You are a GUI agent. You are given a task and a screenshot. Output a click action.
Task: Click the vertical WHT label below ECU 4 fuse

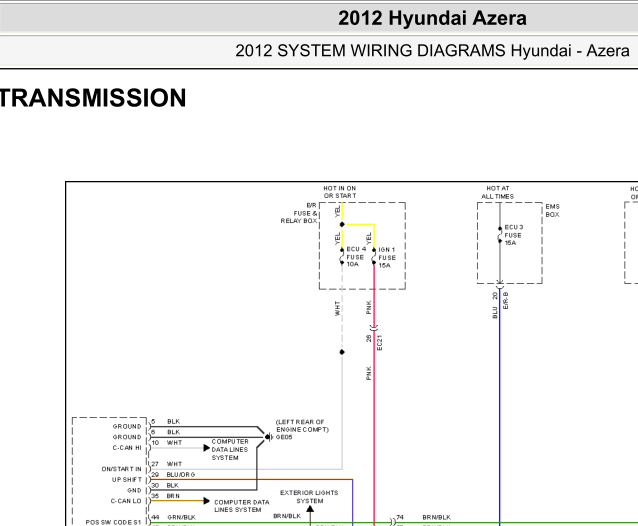tap(337, 308)
